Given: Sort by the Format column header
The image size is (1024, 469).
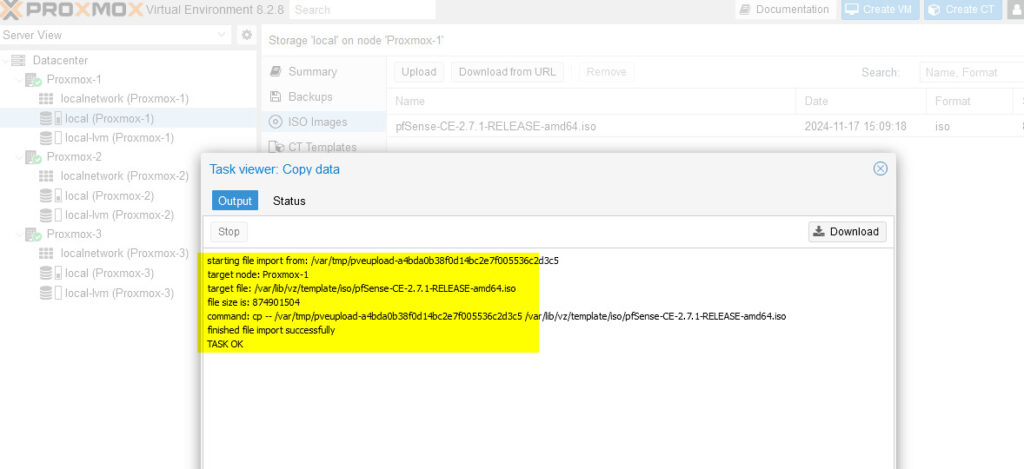Looking at the screenshot, I should [x=969, y=101].
